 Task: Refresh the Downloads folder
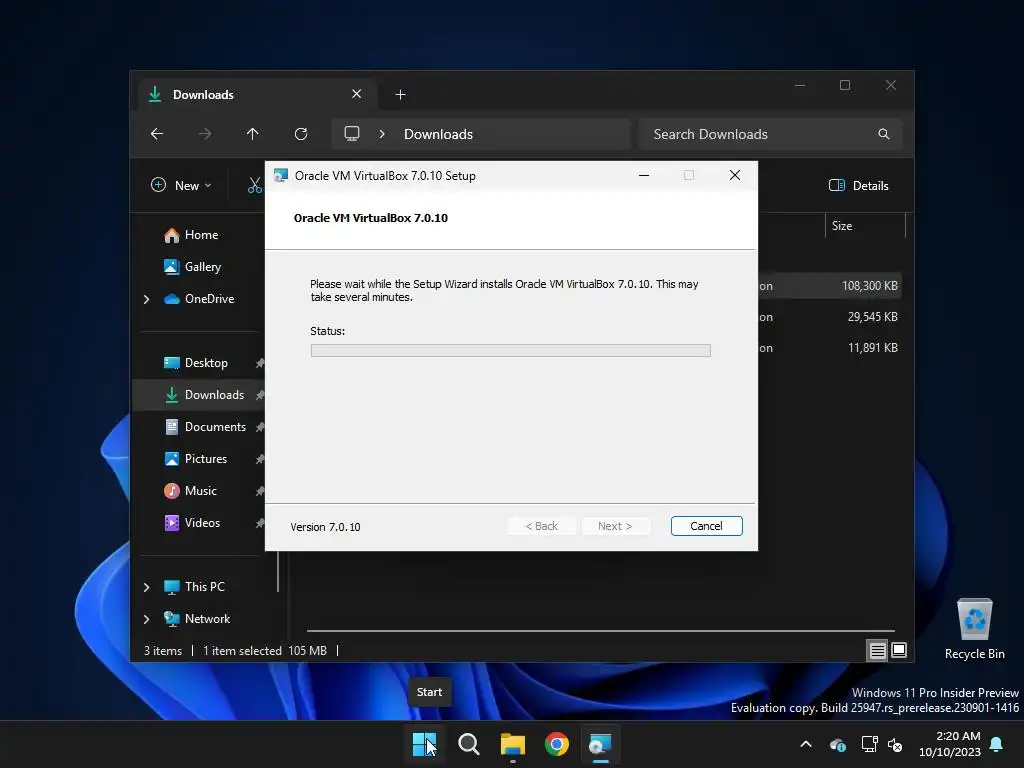coord(300,134)
